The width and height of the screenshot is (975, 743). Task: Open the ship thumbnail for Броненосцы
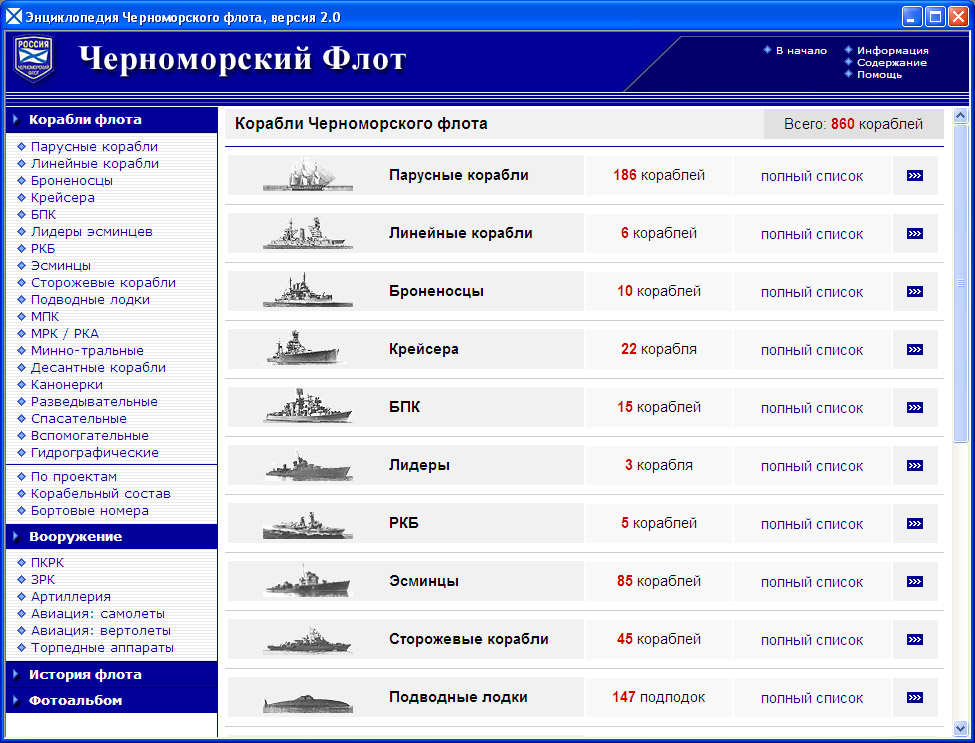308,290
